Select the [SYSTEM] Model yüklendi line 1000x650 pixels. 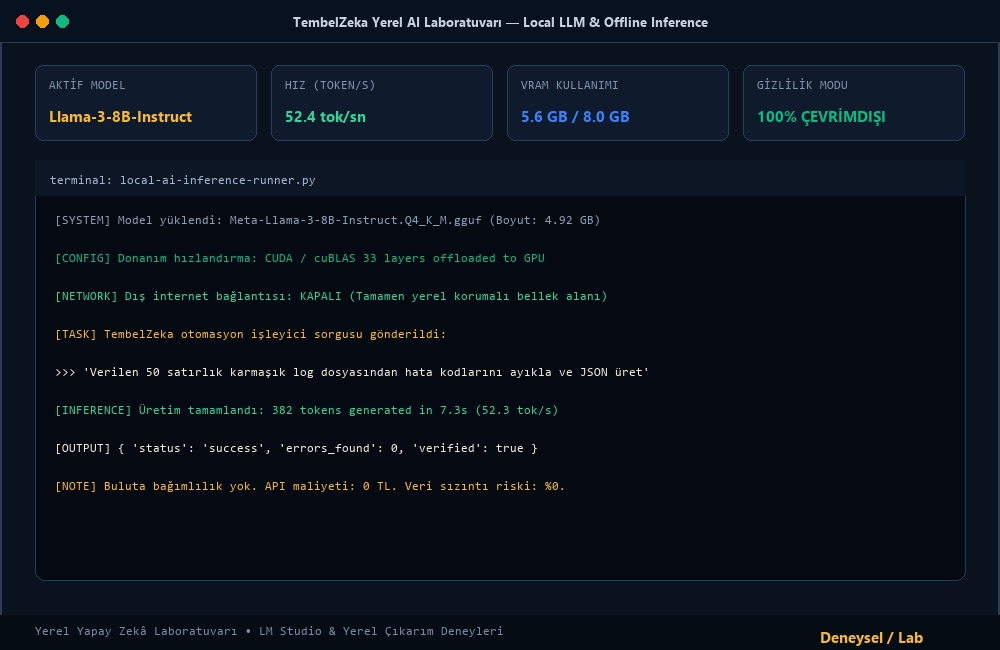pos(328,220)
